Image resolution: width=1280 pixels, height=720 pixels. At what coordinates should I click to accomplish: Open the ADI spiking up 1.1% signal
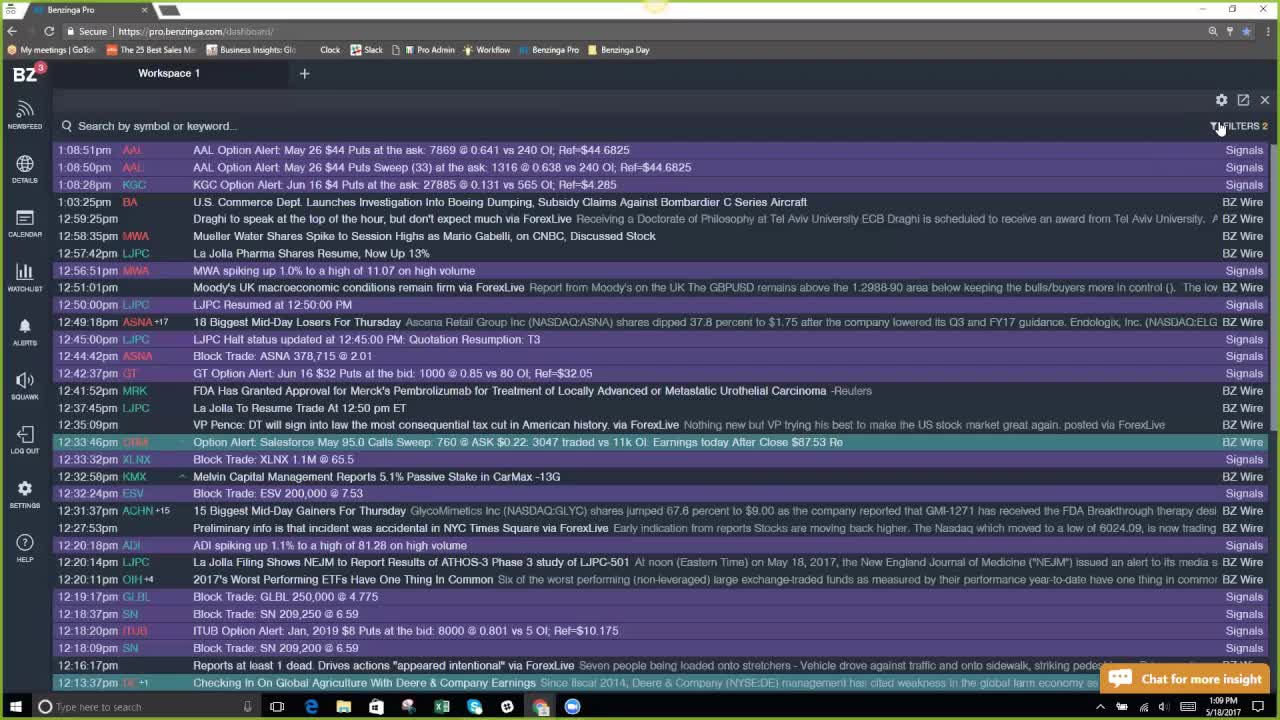pos(661,545)
